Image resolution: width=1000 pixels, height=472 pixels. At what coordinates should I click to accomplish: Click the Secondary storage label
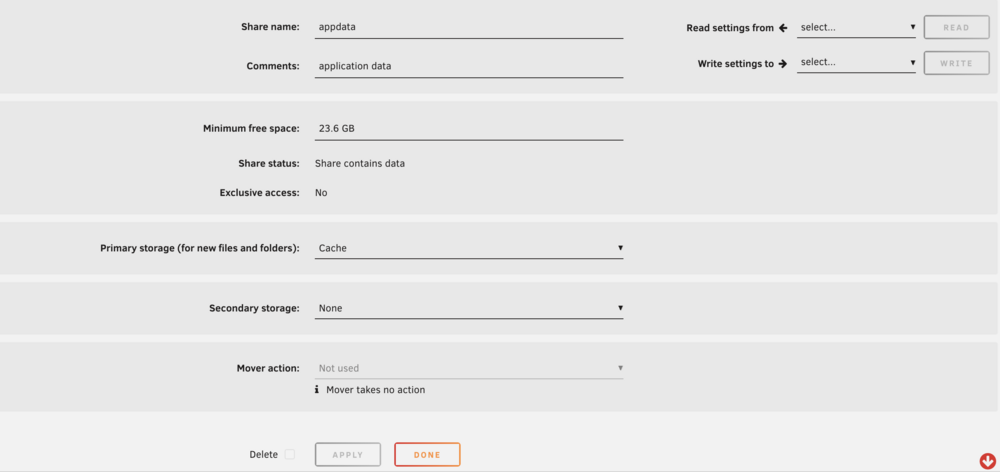254,308
